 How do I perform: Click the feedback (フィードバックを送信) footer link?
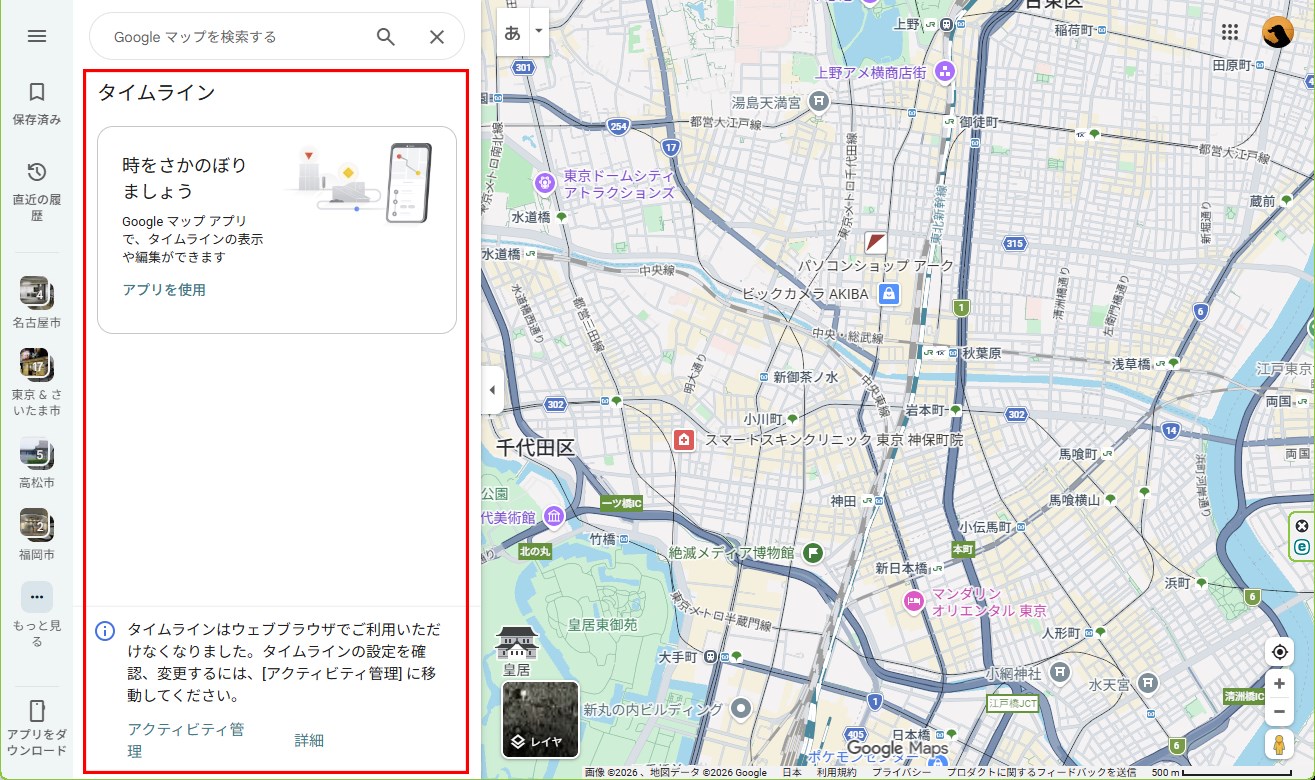click(x=1041, y=773)
